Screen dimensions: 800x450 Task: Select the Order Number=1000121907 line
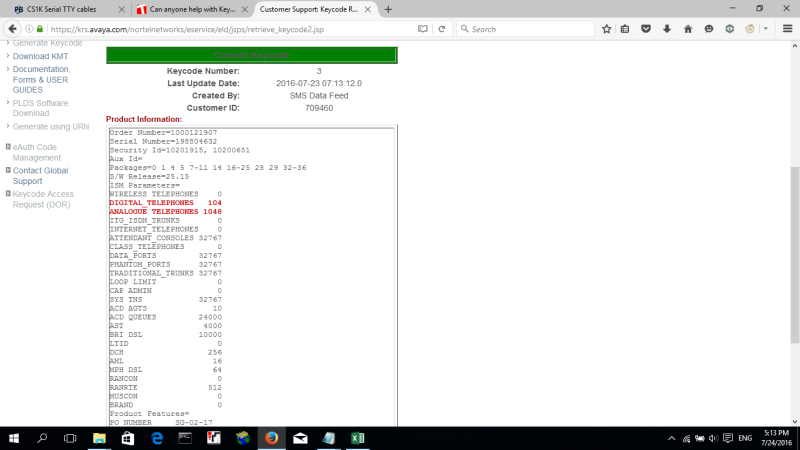[163, 133]
